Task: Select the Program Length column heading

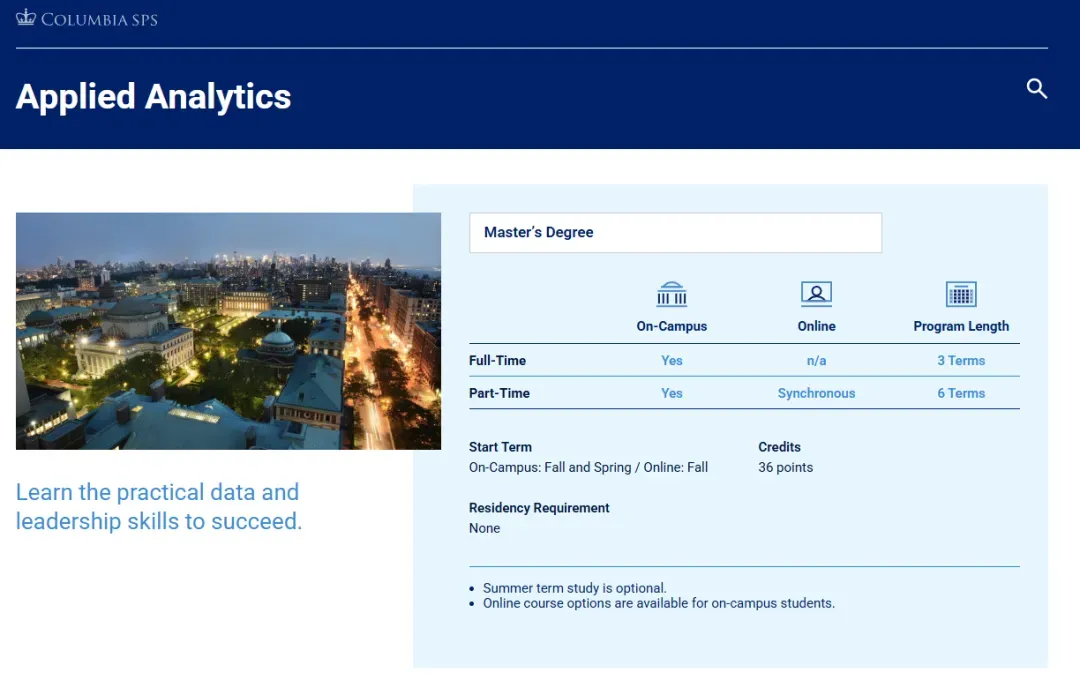Action: tap(961, 326)
